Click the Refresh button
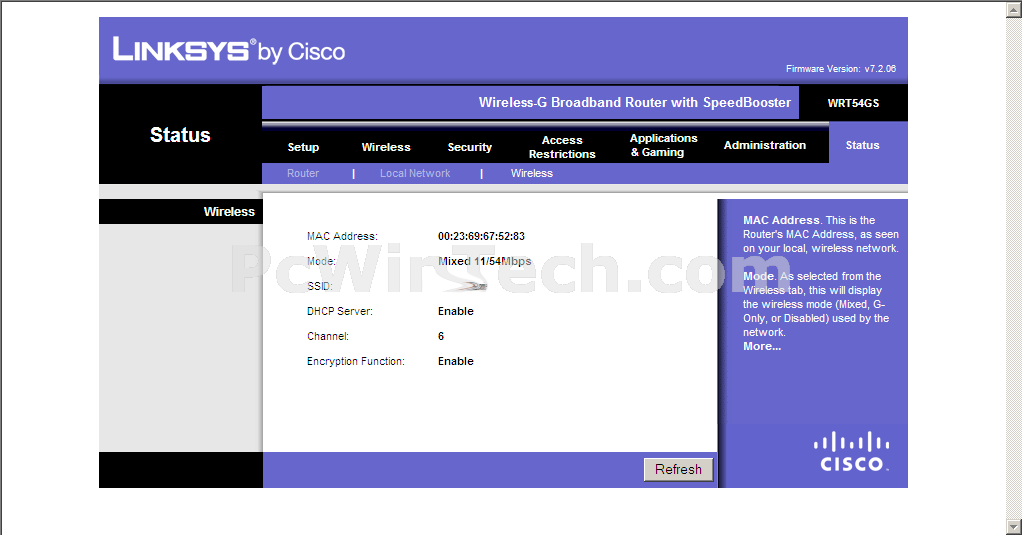The height and width of the screenshot is (535, 1022). pyautogui.click(x=679, y=469)
